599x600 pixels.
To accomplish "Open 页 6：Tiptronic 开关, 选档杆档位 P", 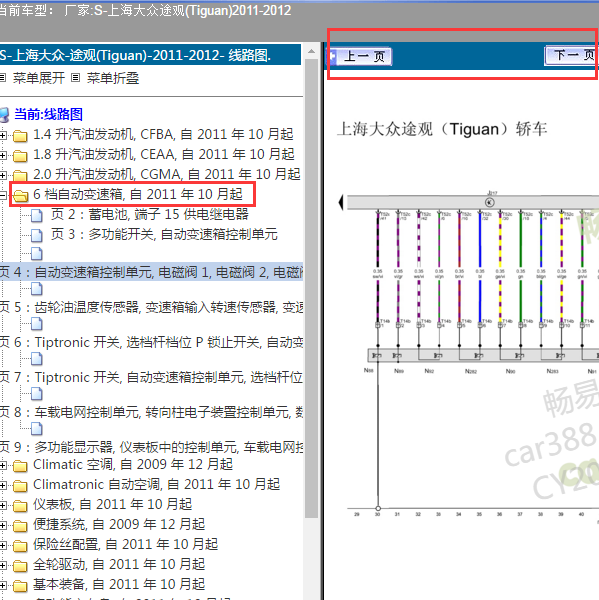I will [x=152, y=342].
